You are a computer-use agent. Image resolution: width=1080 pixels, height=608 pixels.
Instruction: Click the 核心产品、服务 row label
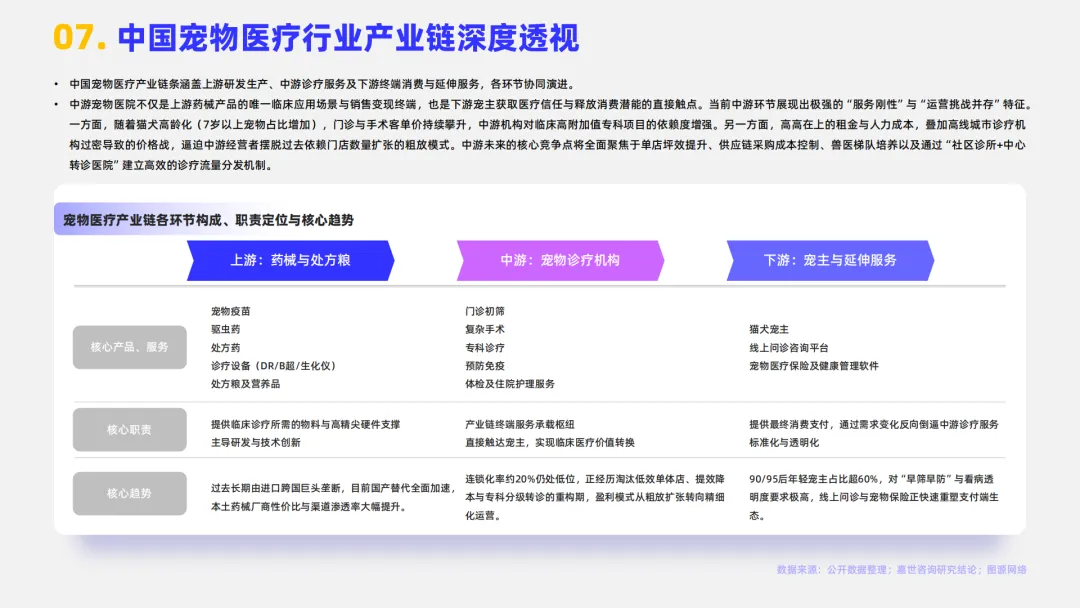[129, 347]
